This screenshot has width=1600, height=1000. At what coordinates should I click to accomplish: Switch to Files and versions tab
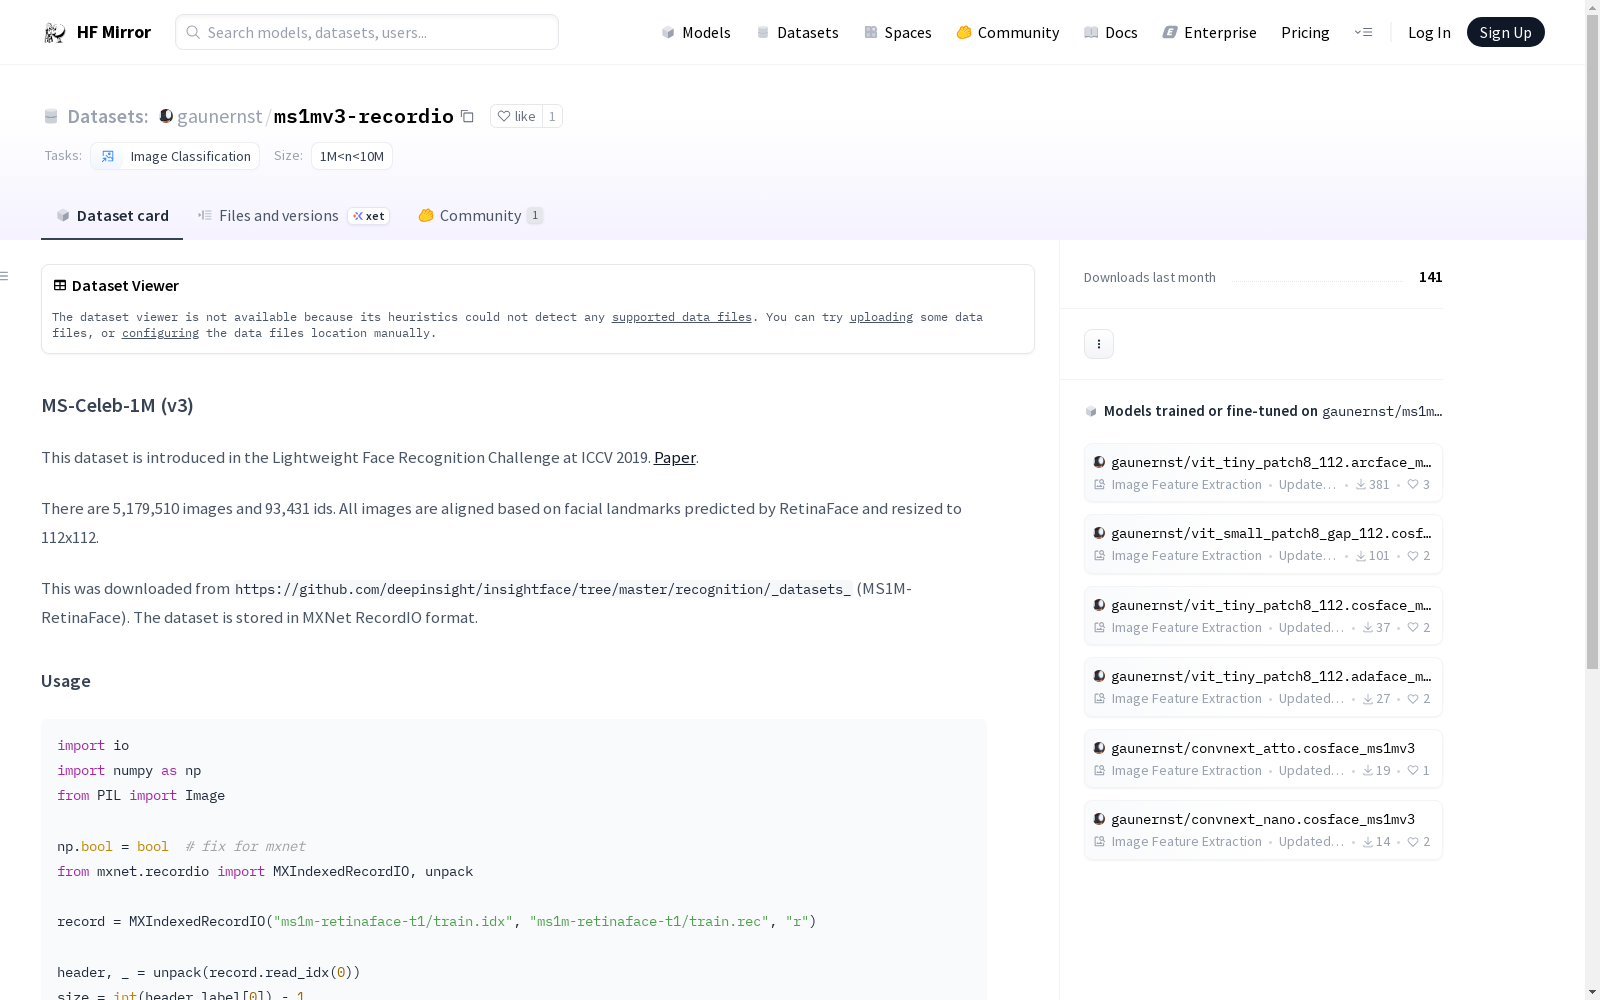pyautogui.click(x=293, y=216)
